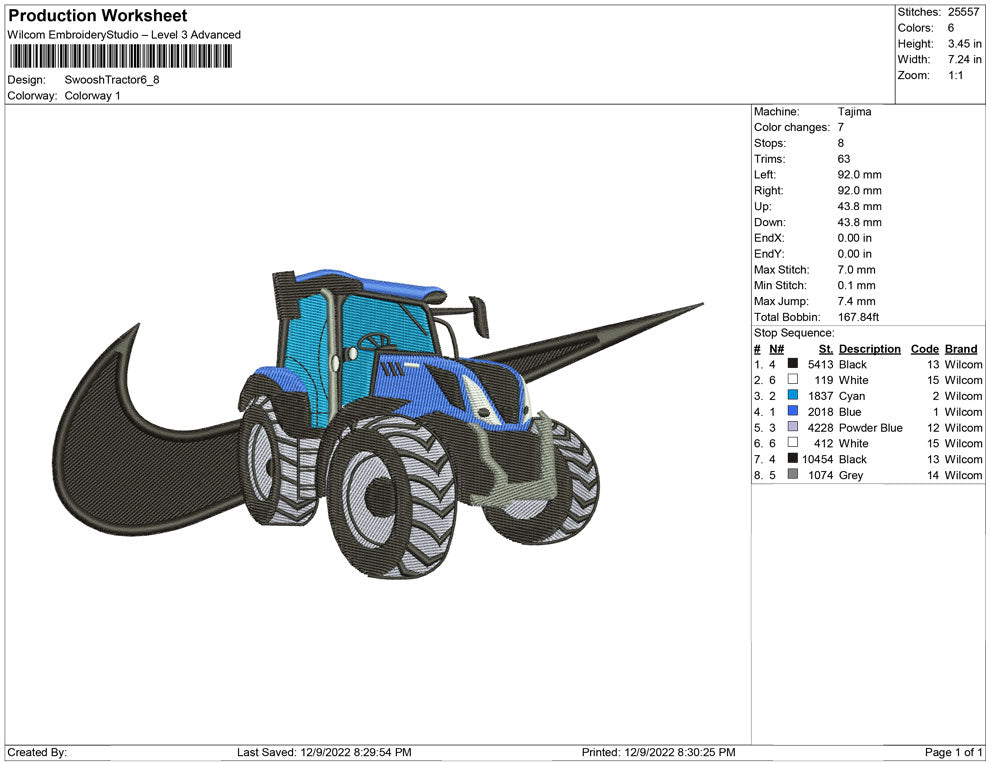Click the Production Worksheet title
This screenshot has width=990, height=762.
point(98,16)
